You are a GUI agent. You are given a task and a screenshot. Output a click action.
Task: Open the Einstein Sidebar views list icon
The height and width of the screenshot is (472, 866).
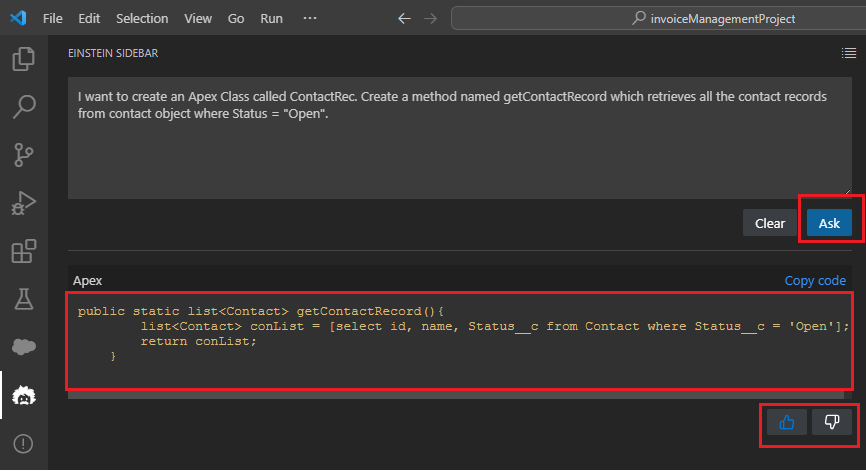coord(848,53)
